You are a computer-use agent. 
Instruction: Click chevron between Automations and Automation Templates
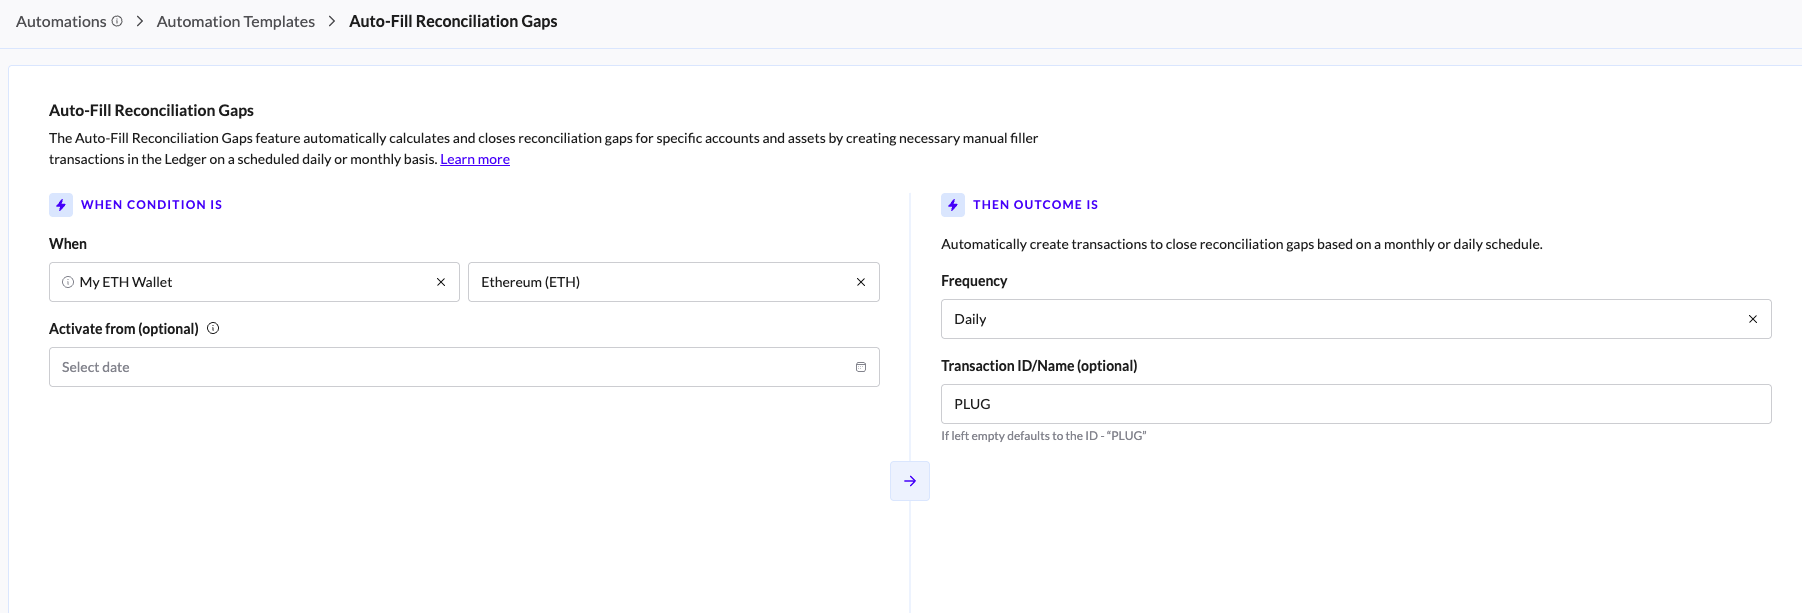tap(140, 21)
